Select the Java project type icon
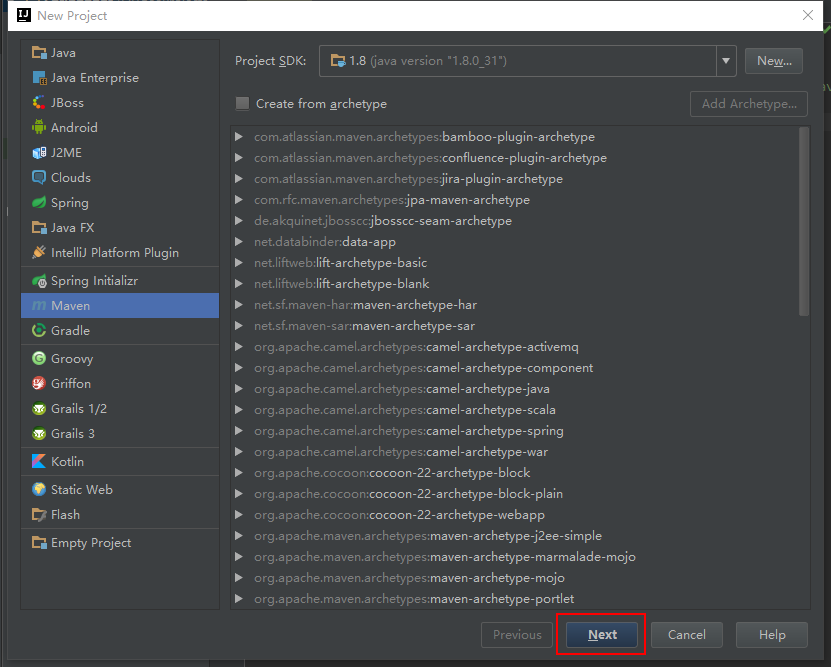831x667 pixels. click(x=39, y=53)
